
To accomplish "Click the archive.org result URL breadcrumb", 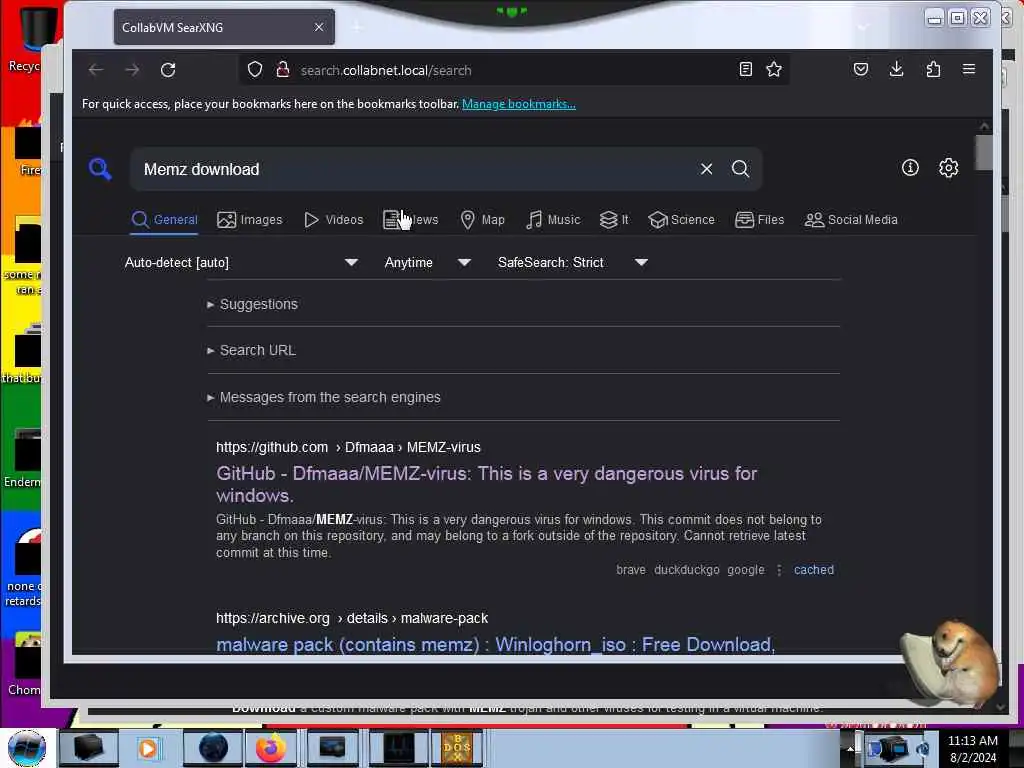I will [x=352, y=618].
